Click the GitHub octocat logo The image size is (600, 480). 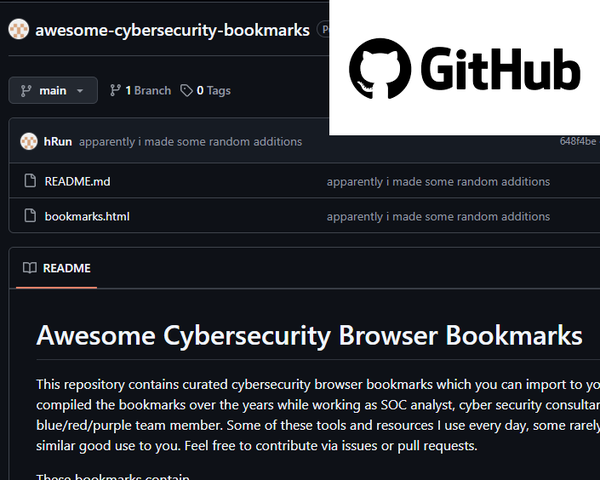(x=377, y=70)
